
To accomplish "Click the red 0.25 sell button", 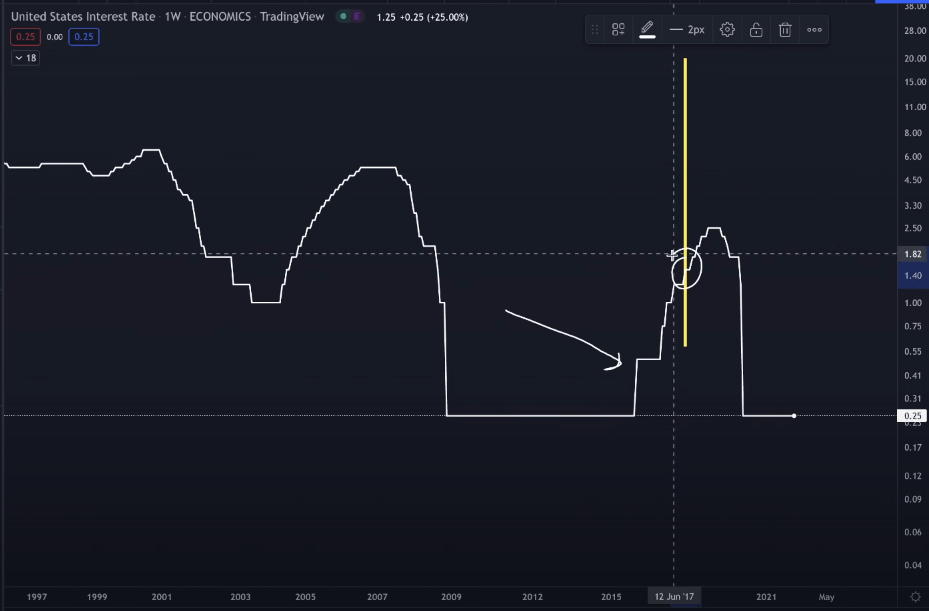I will [x=24, y=37].
